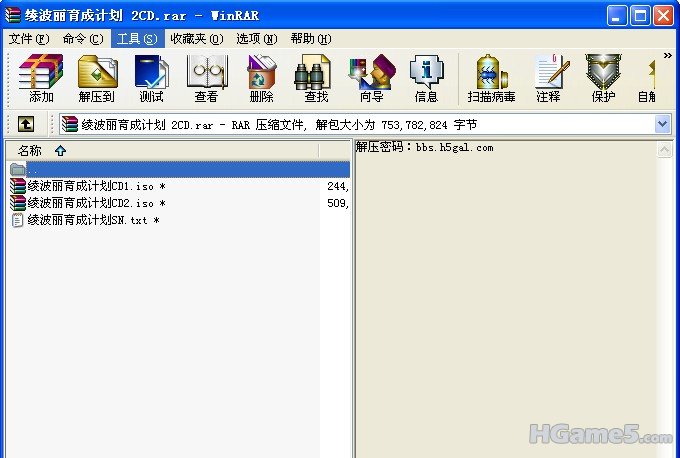The width and height of the screenshot is (680, 458).
Task: Go up one folder level button
Action: [26, 124]
